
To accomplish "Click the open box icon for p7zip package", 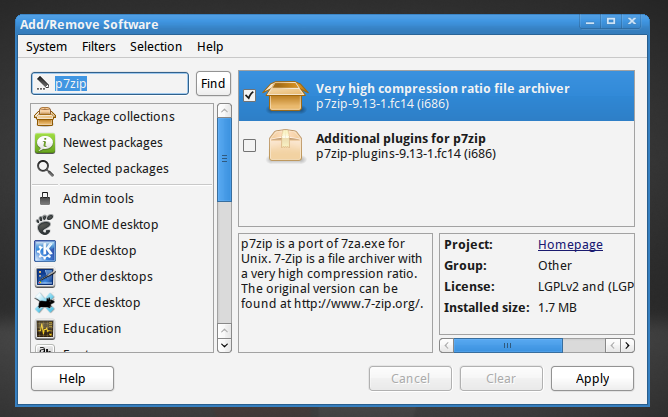I will click(285, 96).
